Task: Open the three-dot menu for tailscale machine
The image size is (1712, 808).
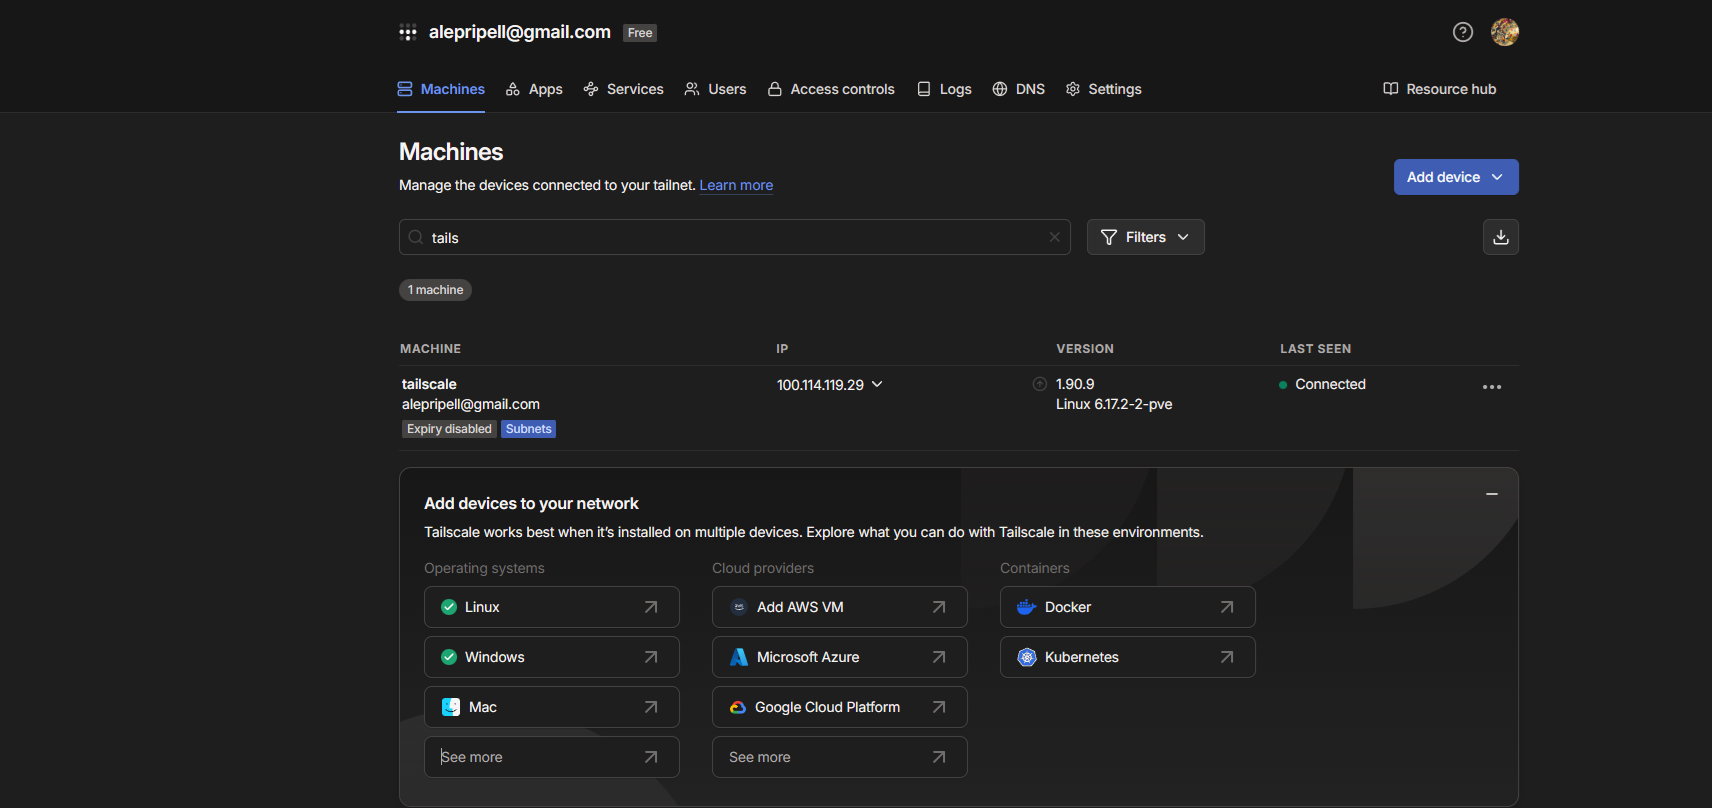Action: click(1491, 387)
